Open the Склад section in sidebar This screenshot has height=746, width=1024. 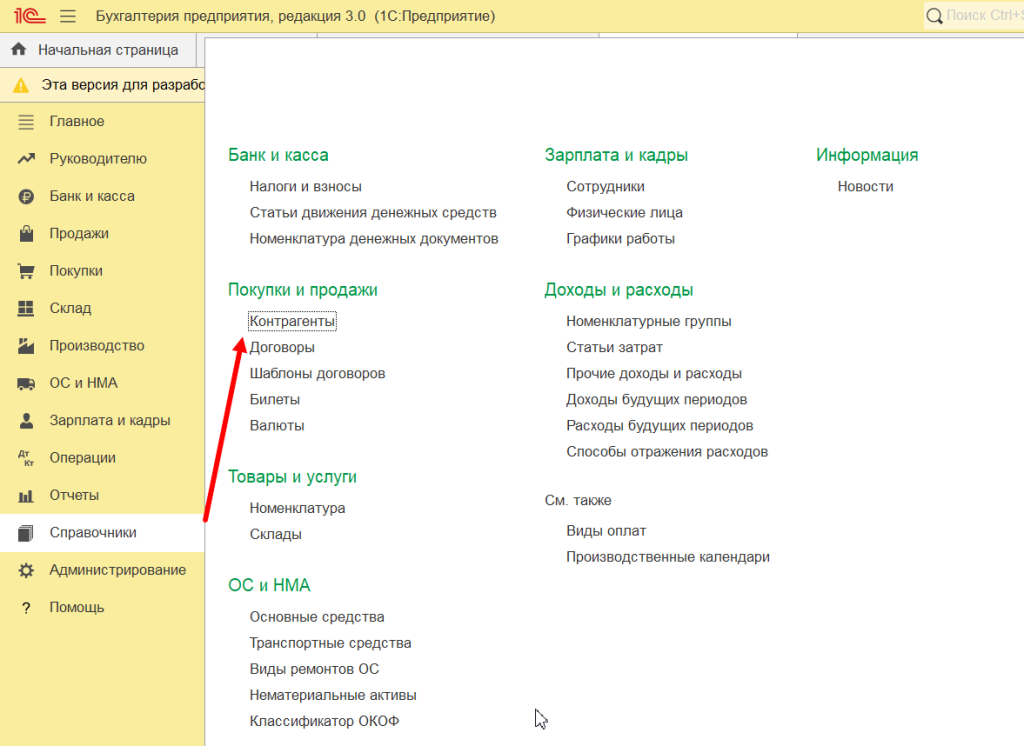[x=70, y=308]
